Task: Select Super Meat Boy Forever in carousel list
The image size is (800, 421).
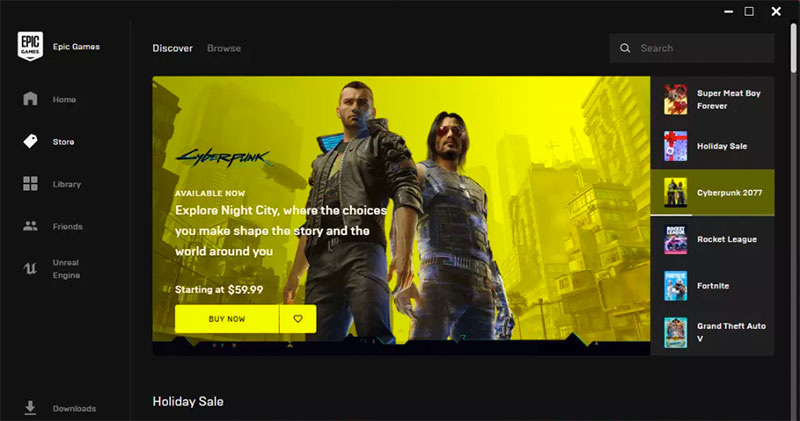Action: [713, 100]
